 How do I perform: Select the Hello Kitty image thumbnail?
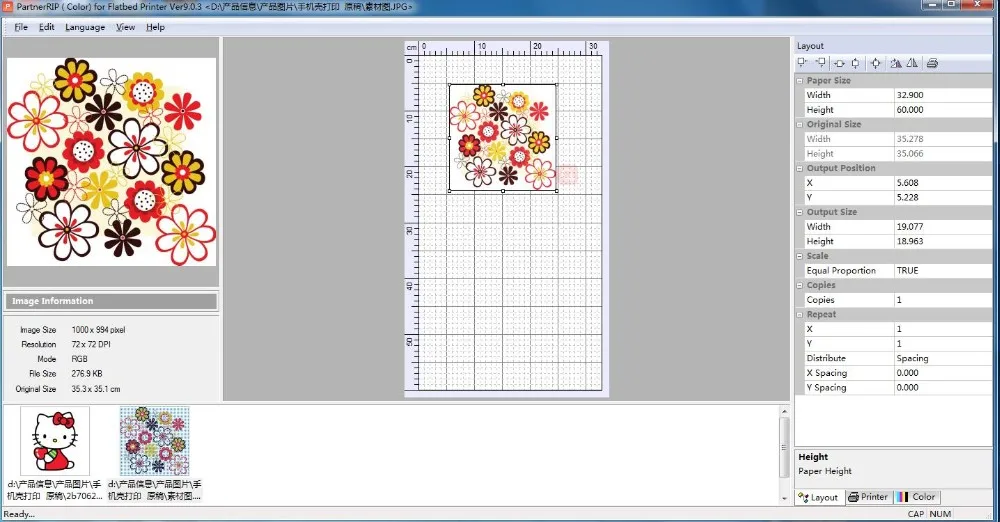click(55, 441)
